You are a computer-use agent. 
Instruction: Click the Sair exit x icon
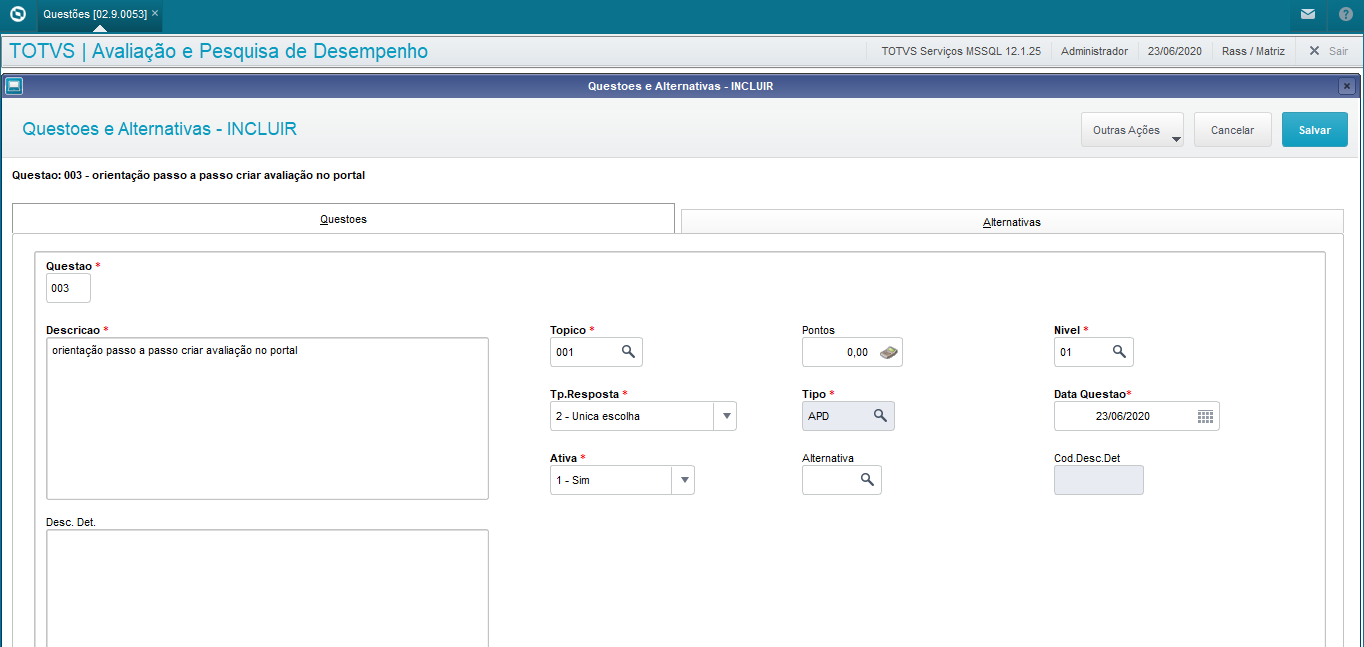pyautogui.click(x=1314, y=50)
